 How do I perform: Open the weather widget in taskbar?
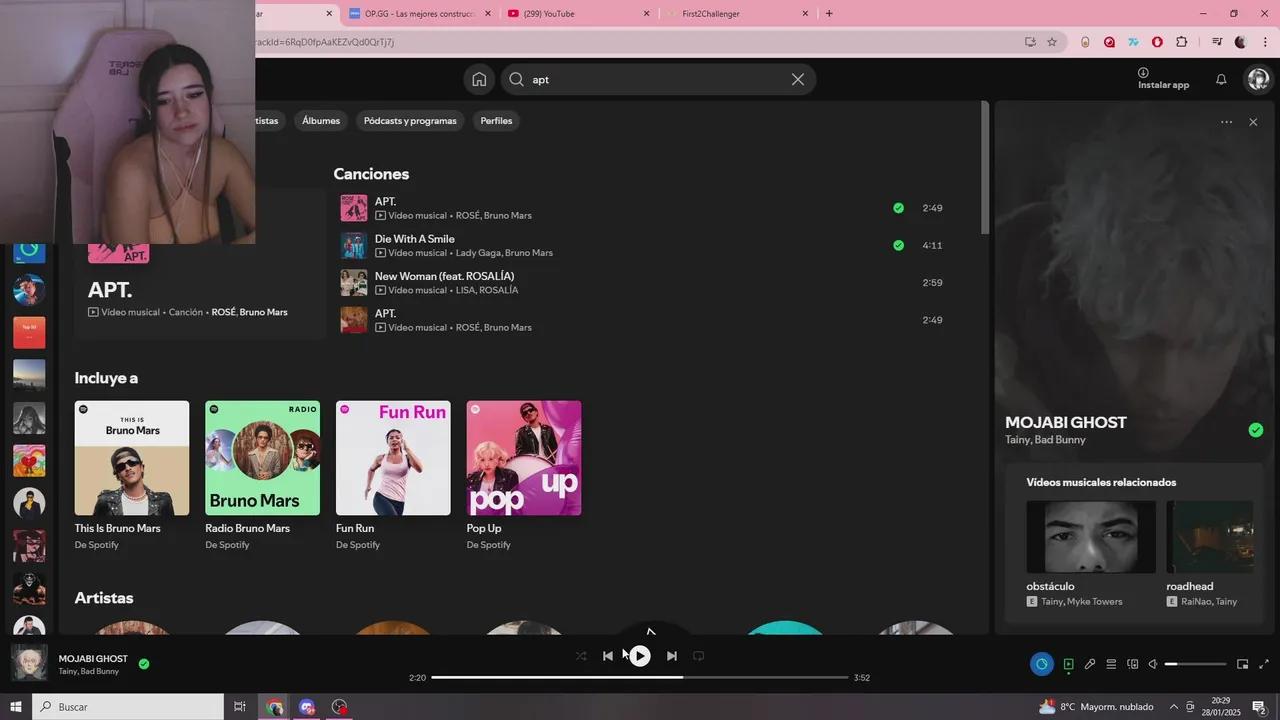(1096, 707)
